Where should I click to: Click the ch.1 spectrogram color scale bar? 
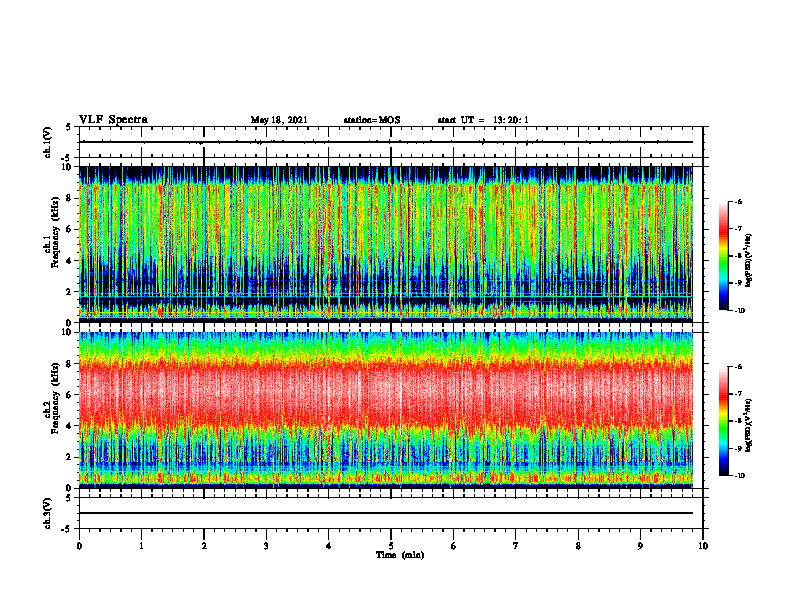point(723,256)
